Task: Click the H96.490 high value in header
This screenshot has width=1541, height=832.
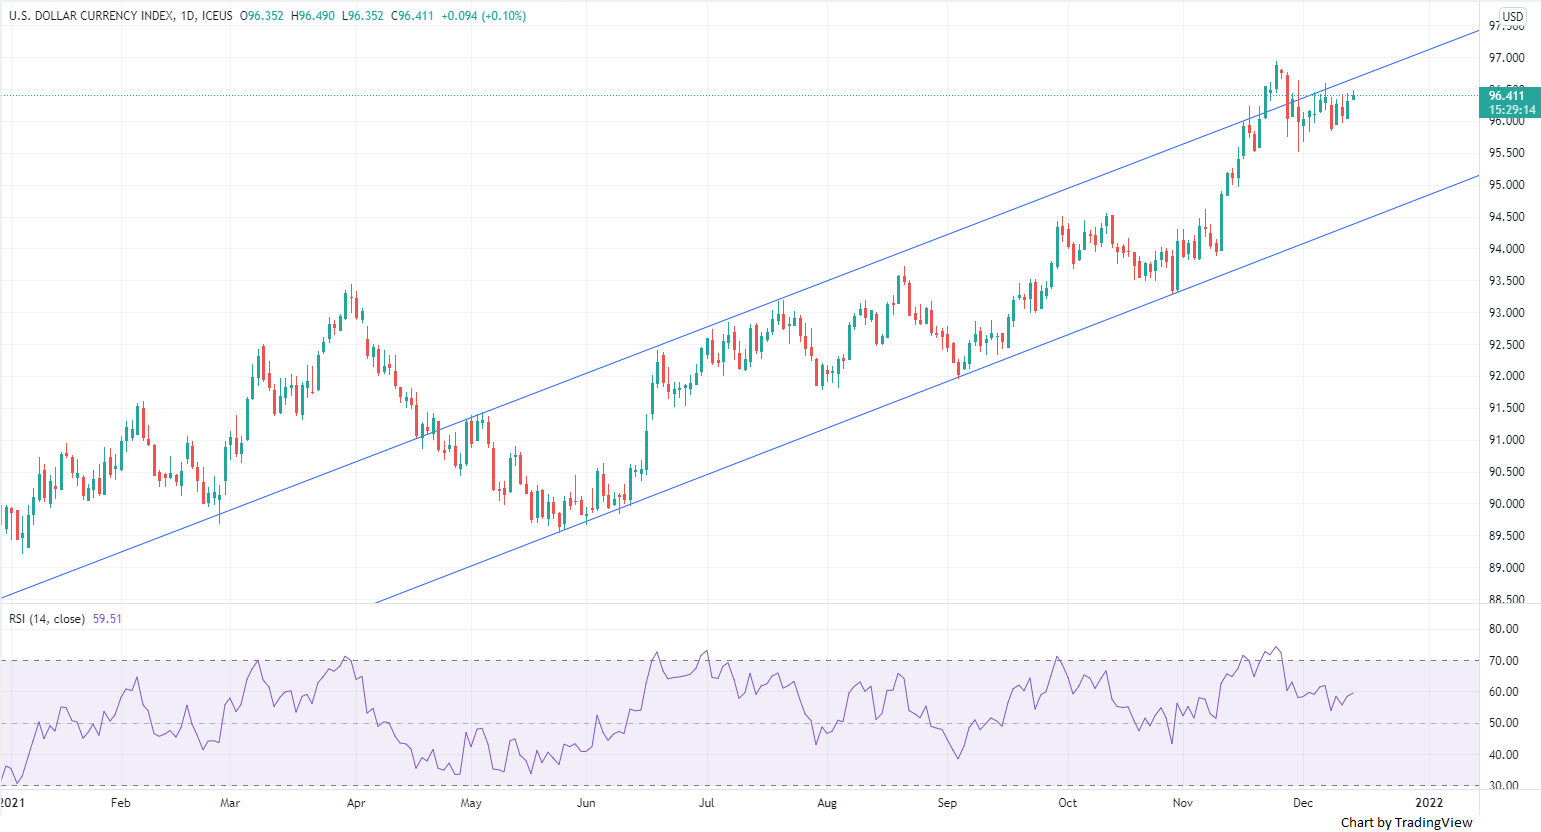Action: point(313,16)
